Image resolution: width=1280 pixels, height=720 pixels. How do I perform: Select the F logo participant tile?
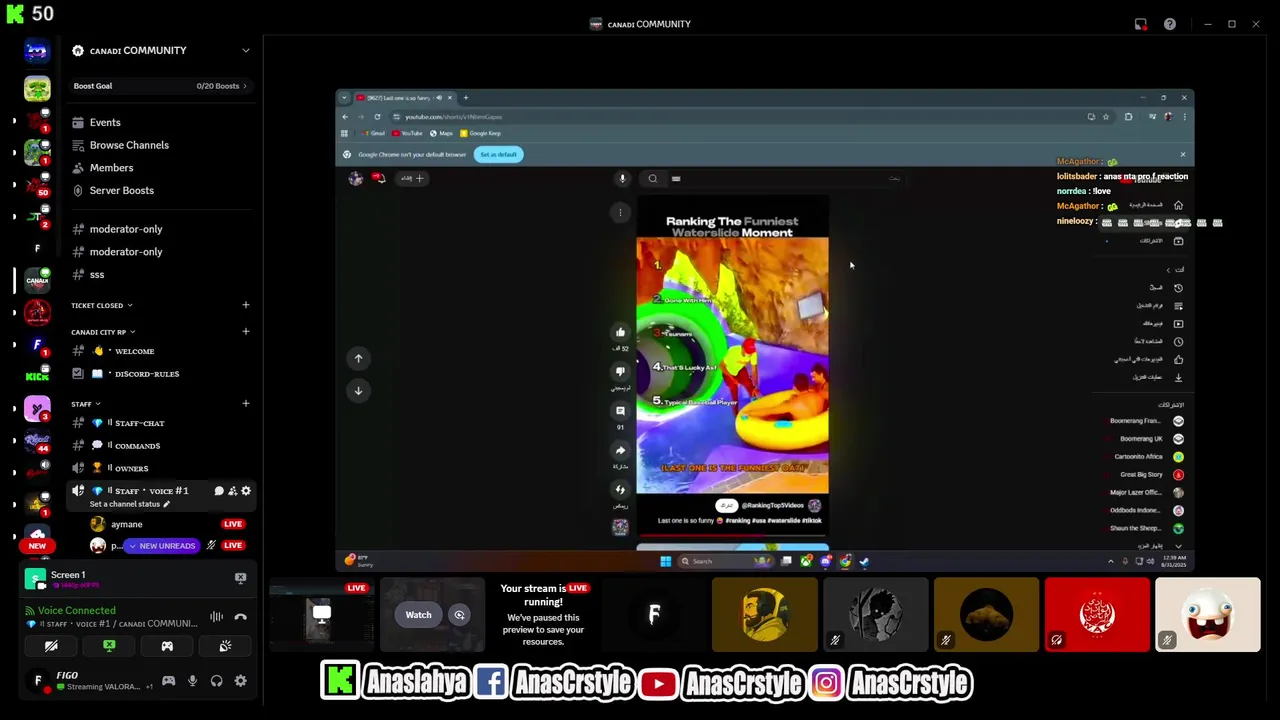[x=654, y=615]
